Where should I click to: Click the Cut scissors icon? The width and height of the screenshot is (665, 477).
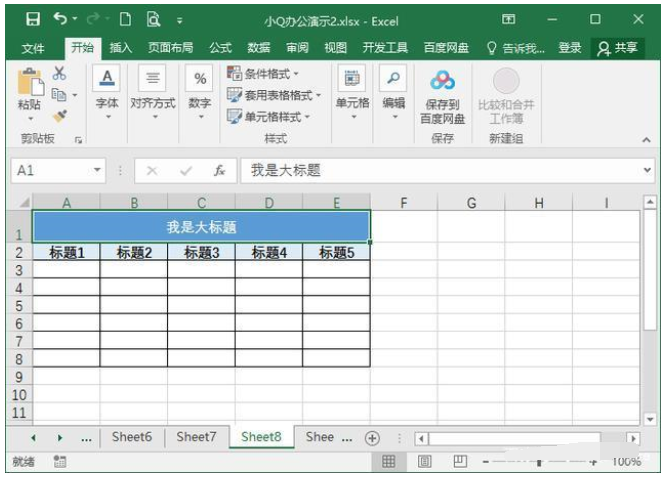[59, 73]
